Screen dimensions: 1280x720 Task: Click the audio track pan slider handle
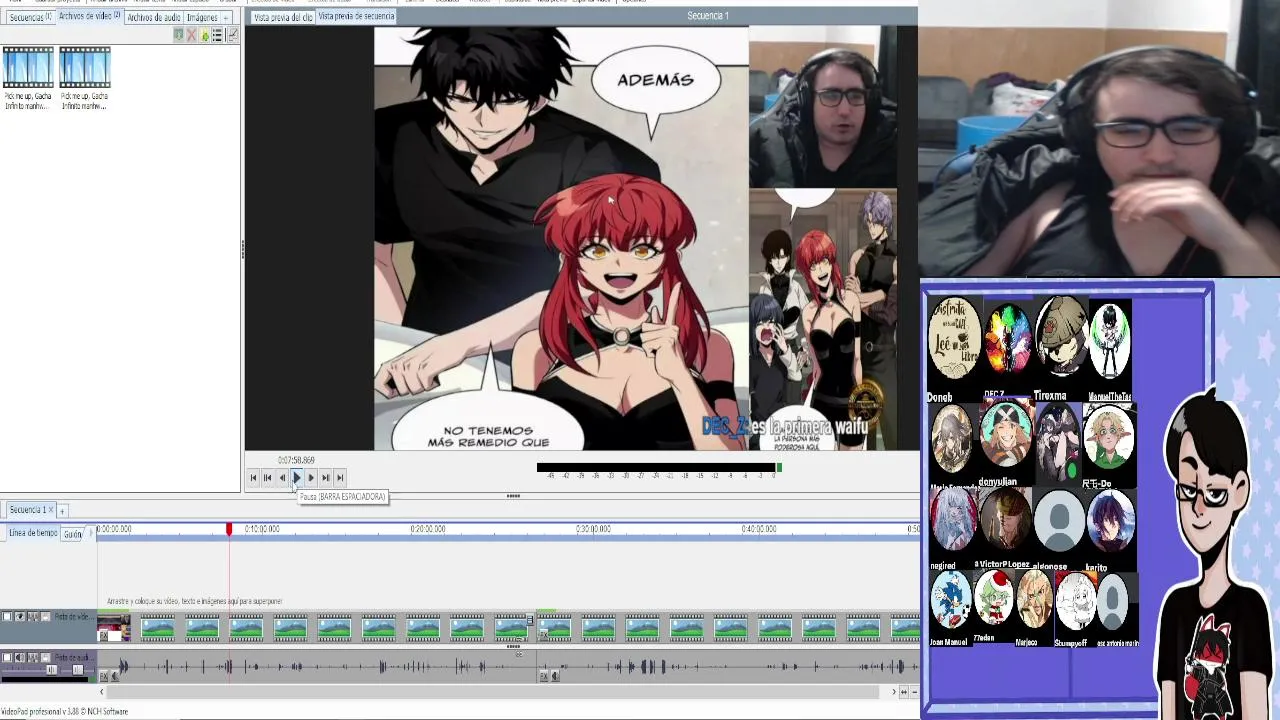pos(79,669)
